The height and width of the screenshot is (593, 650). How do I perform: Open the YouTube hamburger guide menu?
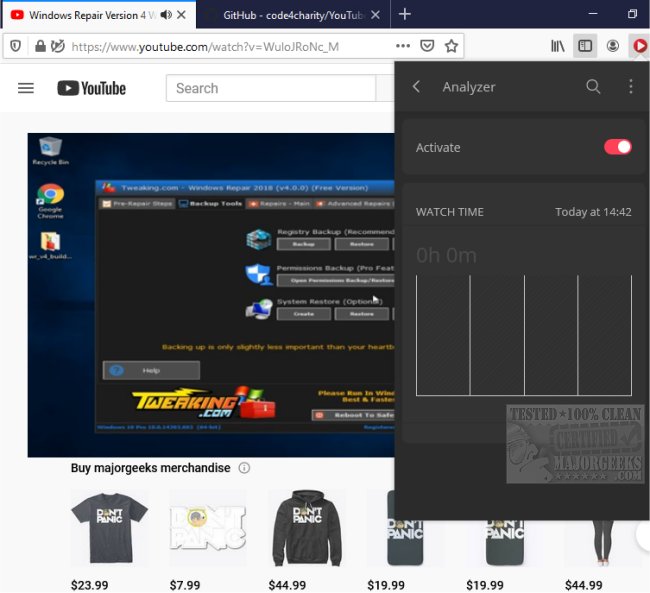click(26, 88)
